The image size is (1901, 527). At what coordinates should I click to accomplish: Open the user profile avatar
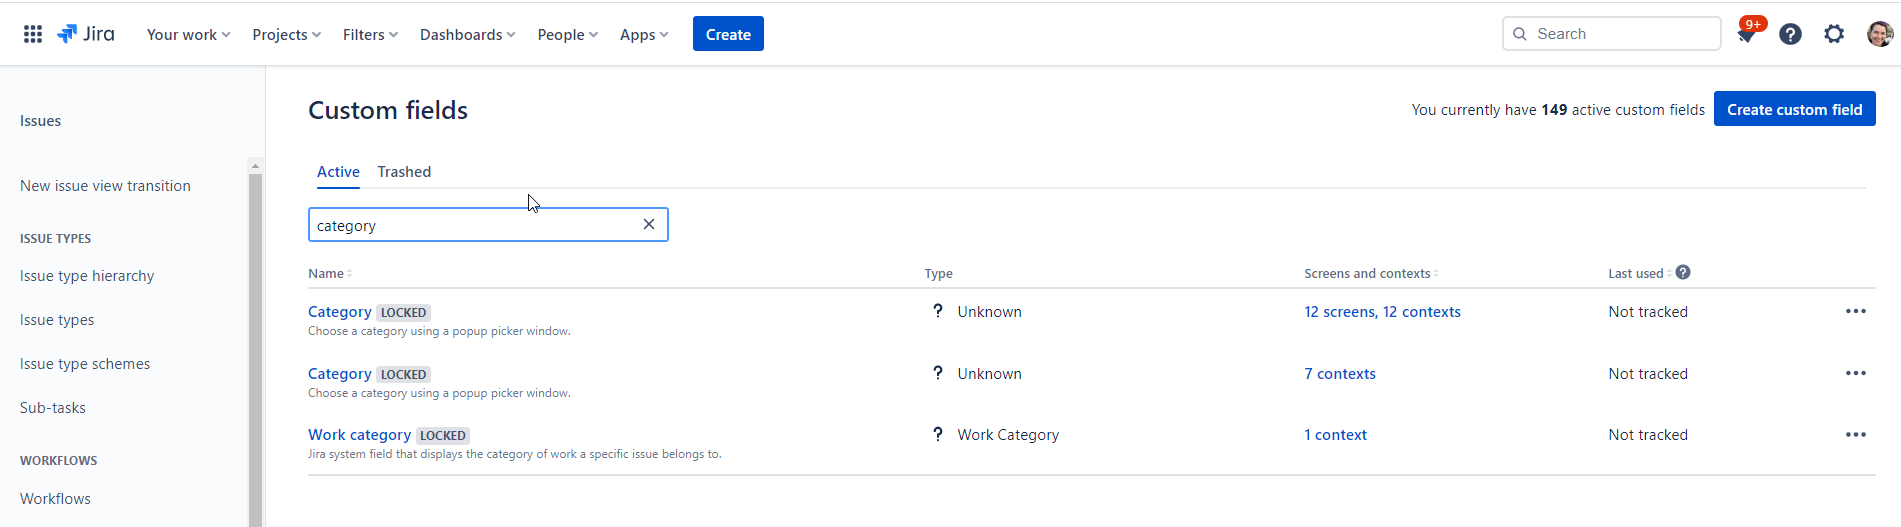pyautogui.click(x=1879, y=34)
